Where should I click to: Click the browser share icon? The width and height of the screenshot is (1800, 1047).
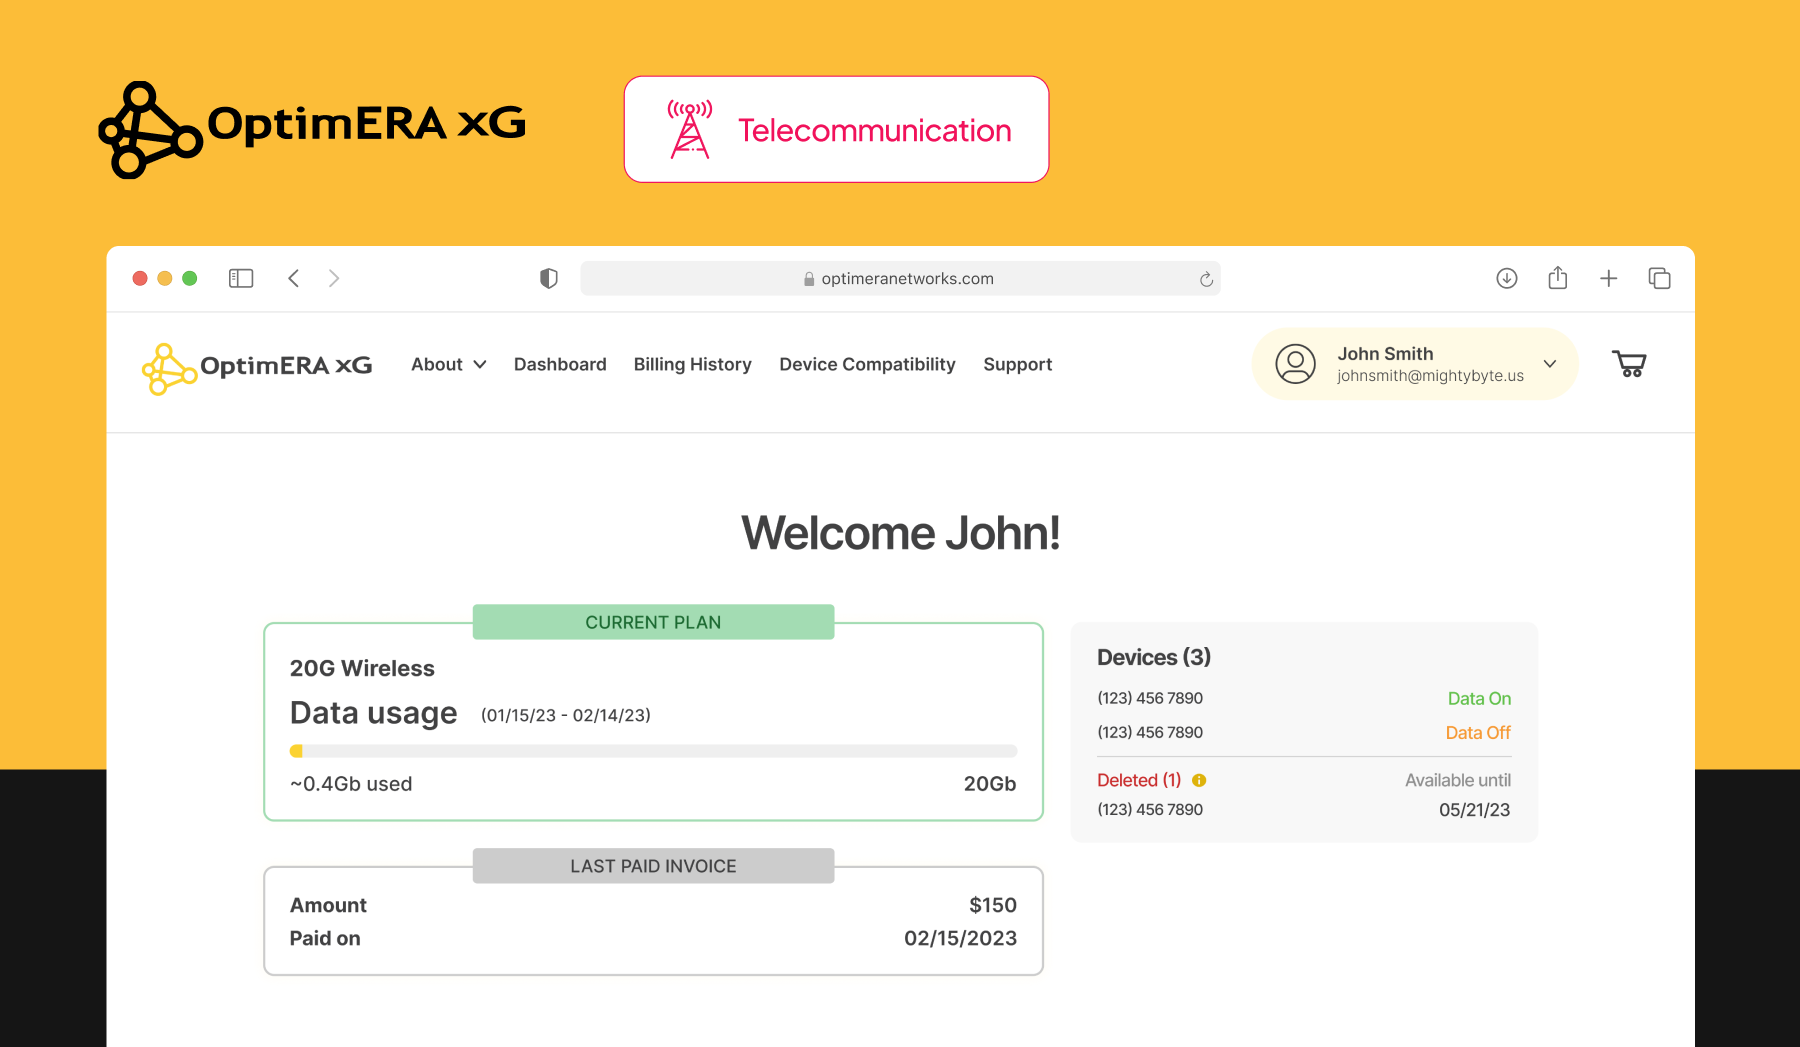tap(1557, 278)
